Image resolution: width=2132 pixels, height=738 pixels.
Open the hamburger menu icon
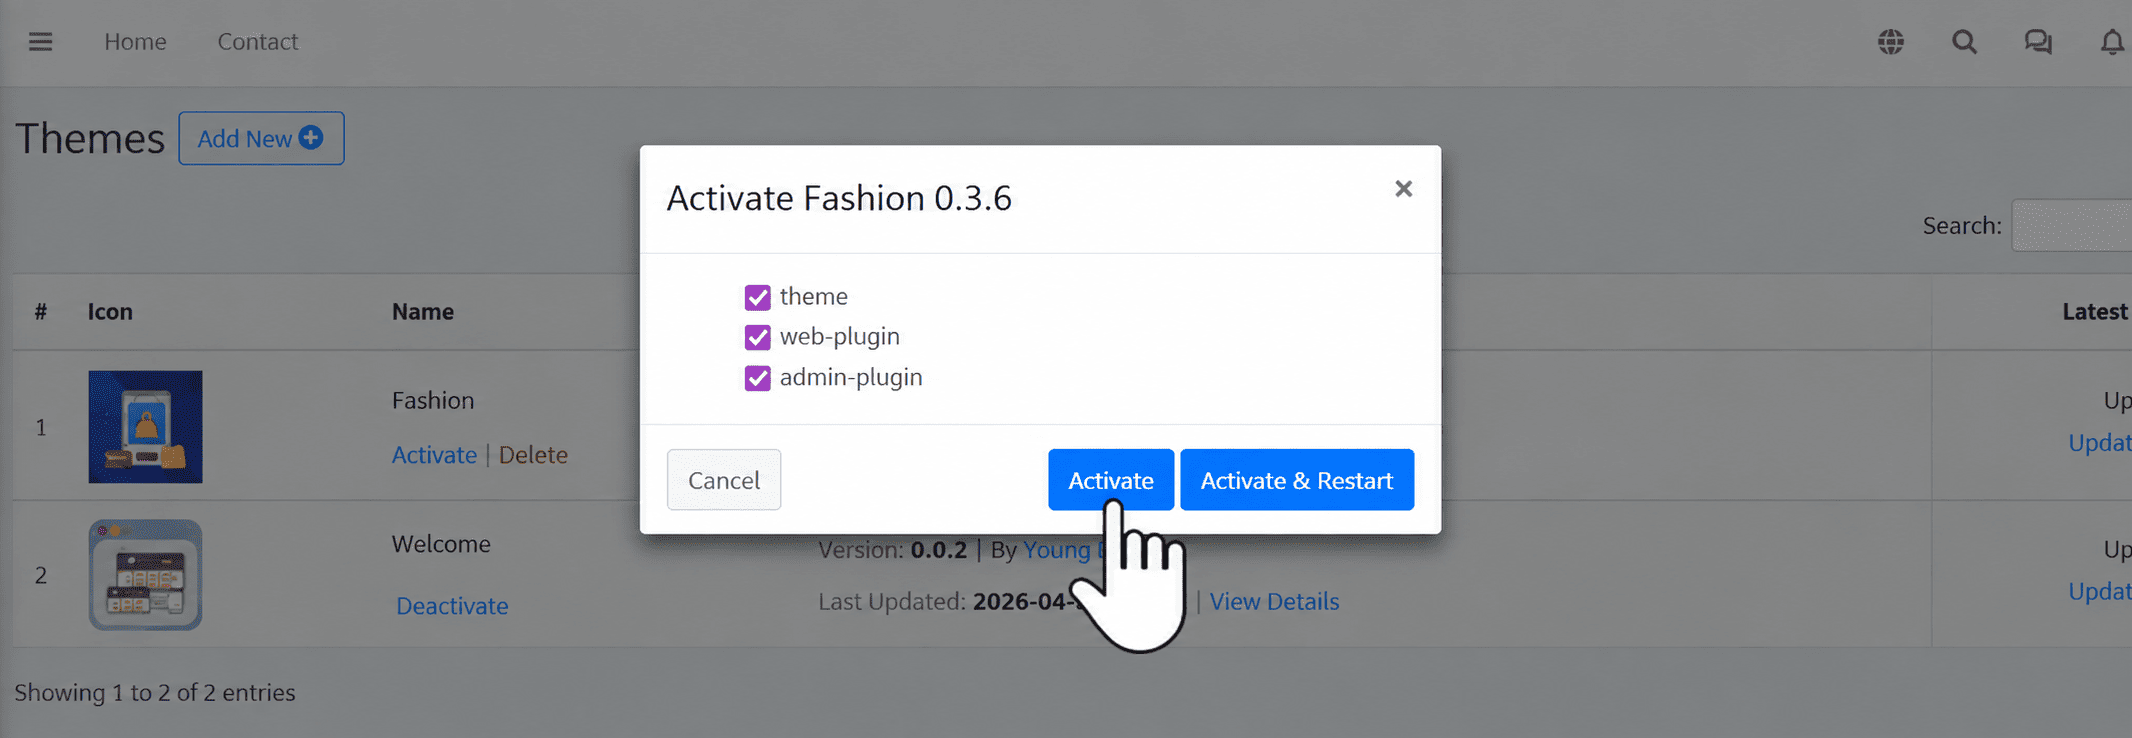coord(40,42)
